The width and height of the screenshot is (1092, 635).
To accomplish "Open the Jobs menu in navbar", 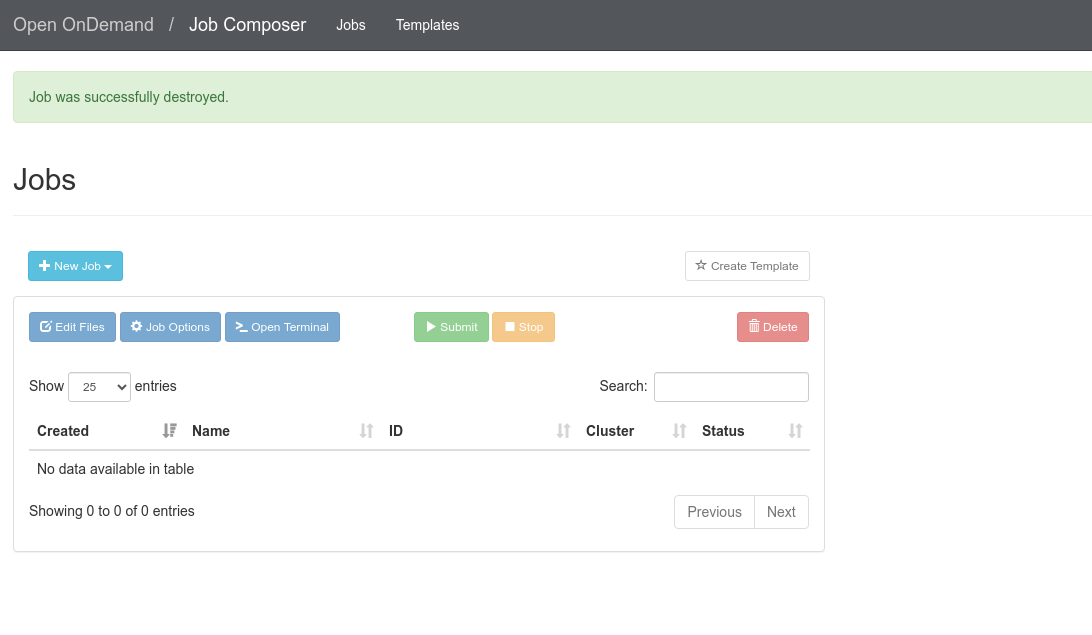I will pyautogui.click(x=351, y=25).
